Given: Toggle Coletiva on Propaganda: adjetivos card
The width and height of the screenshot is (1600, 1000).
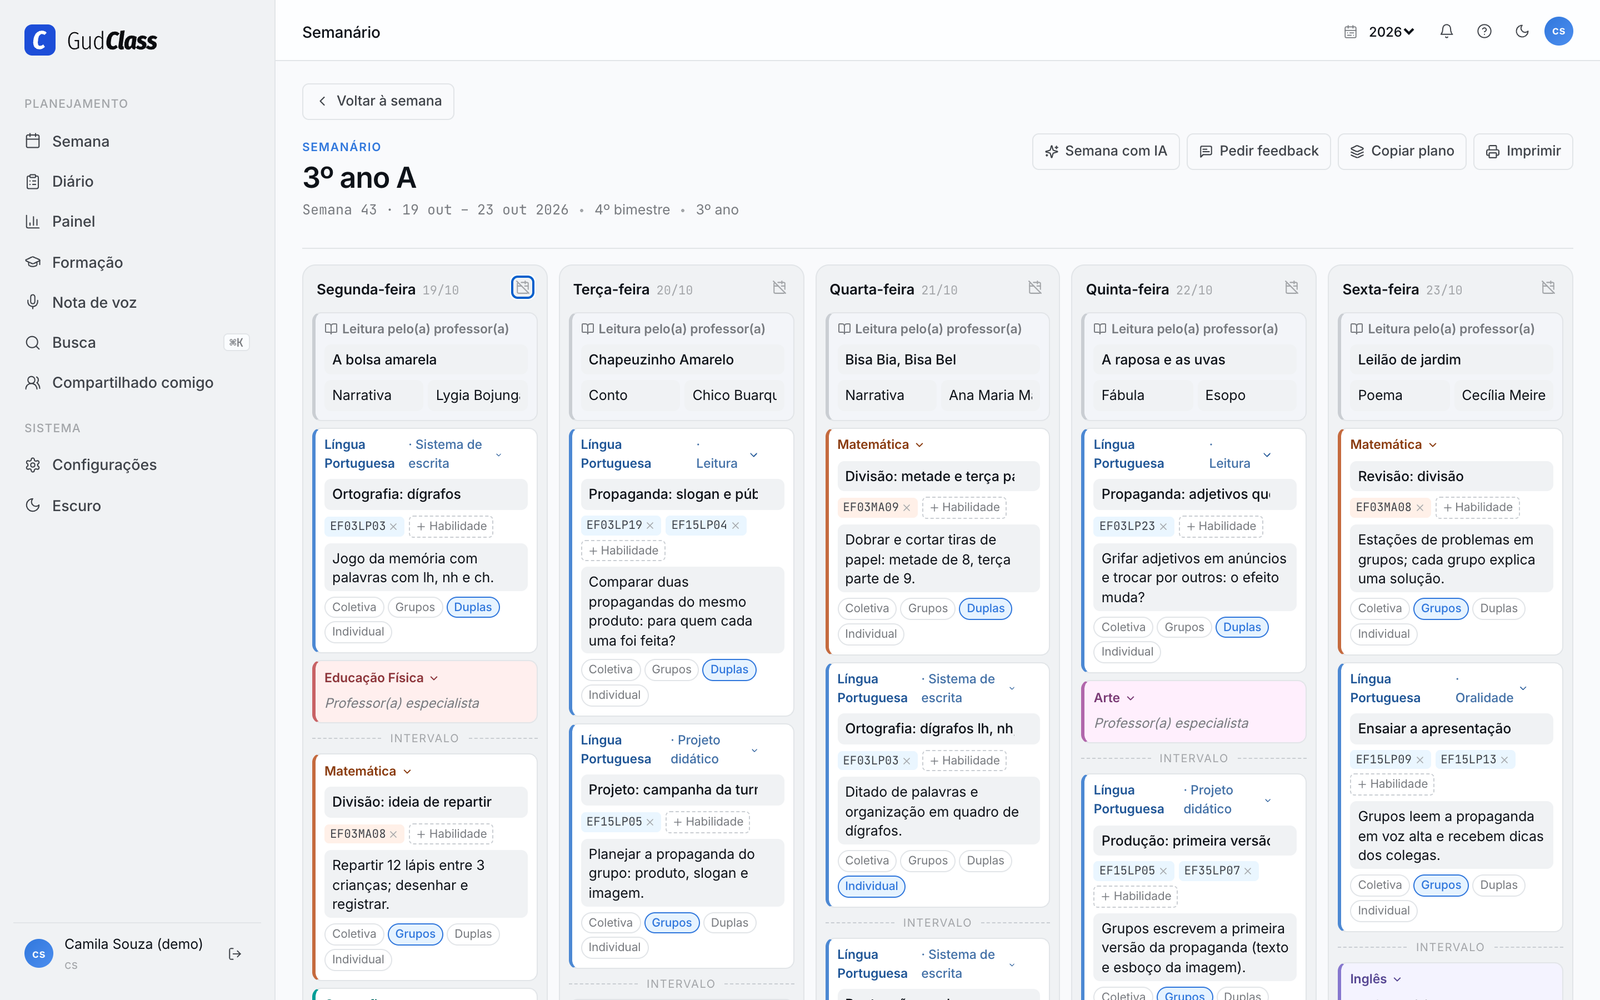Looking at the screenshot, I should [1123, 627].
